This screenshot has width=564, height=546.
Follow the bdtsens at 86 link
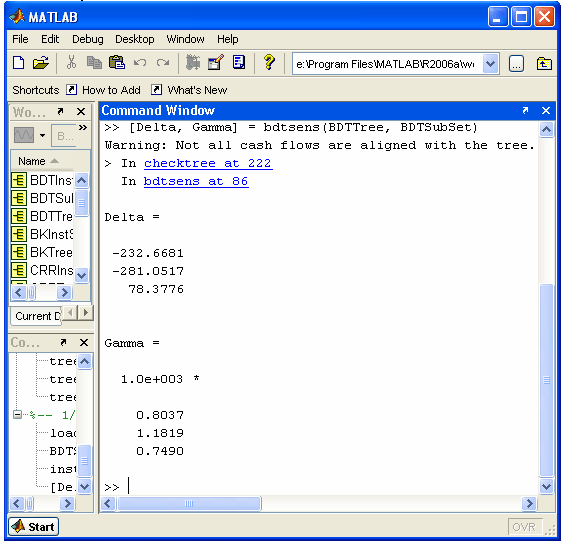click(x=196, y=181)
